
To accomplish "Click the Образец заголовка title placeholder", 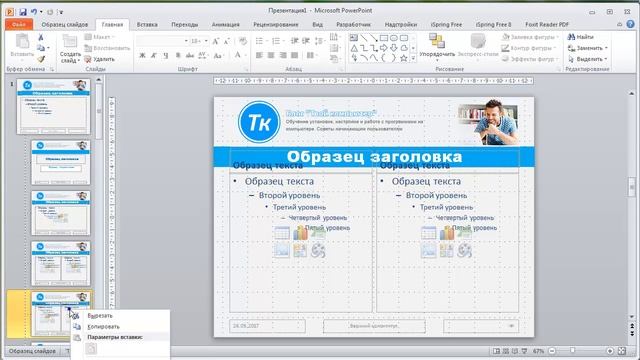I will pyautogui.click(x=374, y=157).
